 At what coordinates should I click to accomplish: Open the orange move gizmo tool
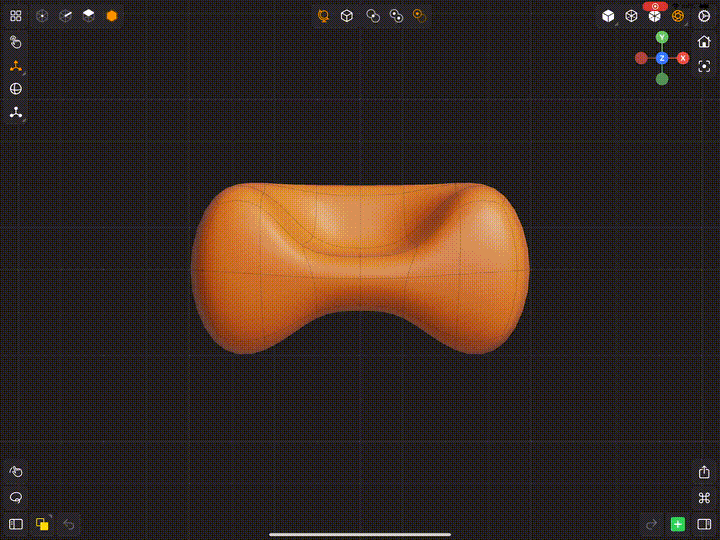(x=16, y=66)
